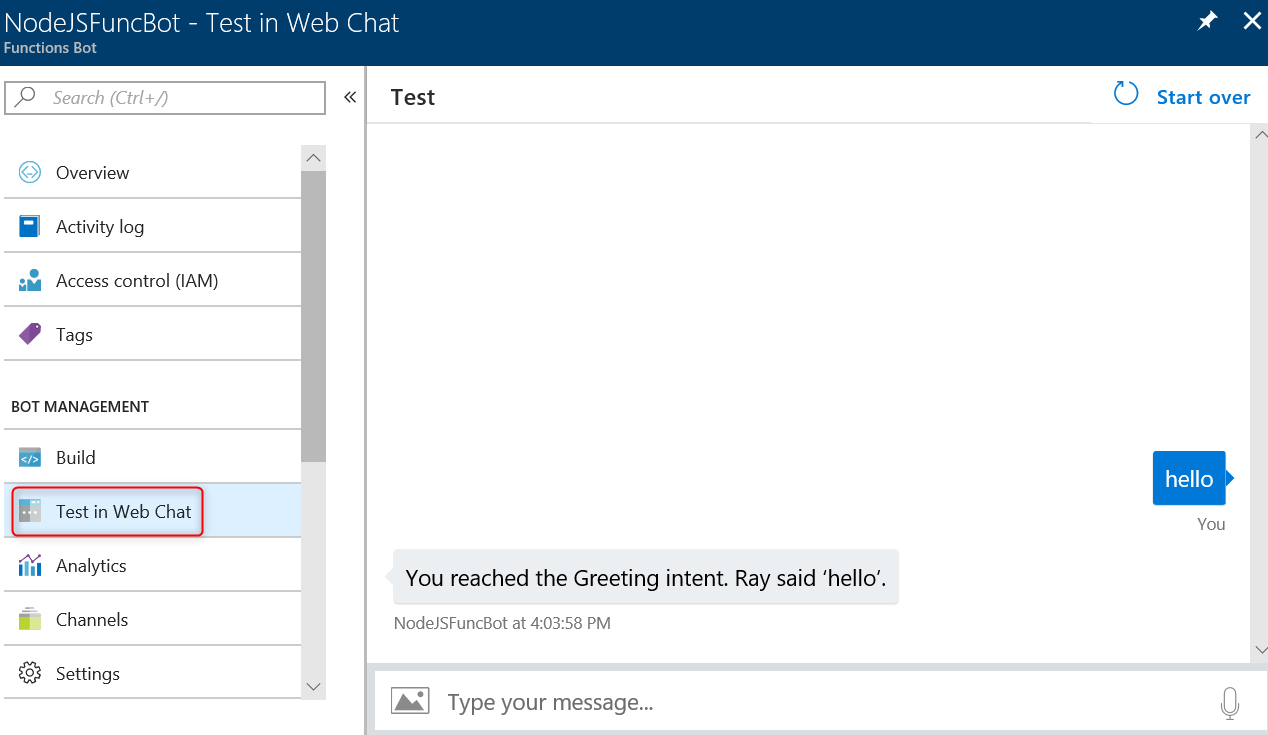The height and width of the screenshot is (735, 1268).
Task: Click the Channels stack icon
Action: tap(30, 619)
